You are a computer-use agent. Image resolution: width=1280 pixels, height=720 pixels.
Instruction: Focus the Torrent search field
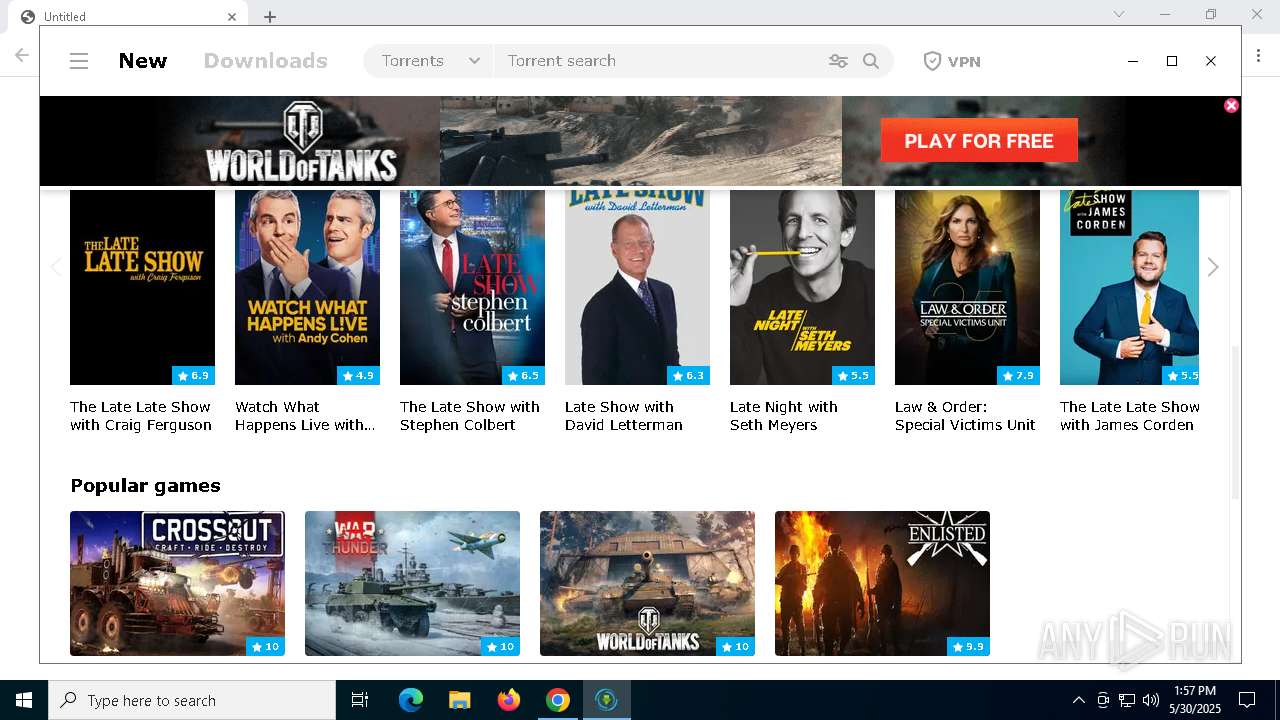point(660,61)
